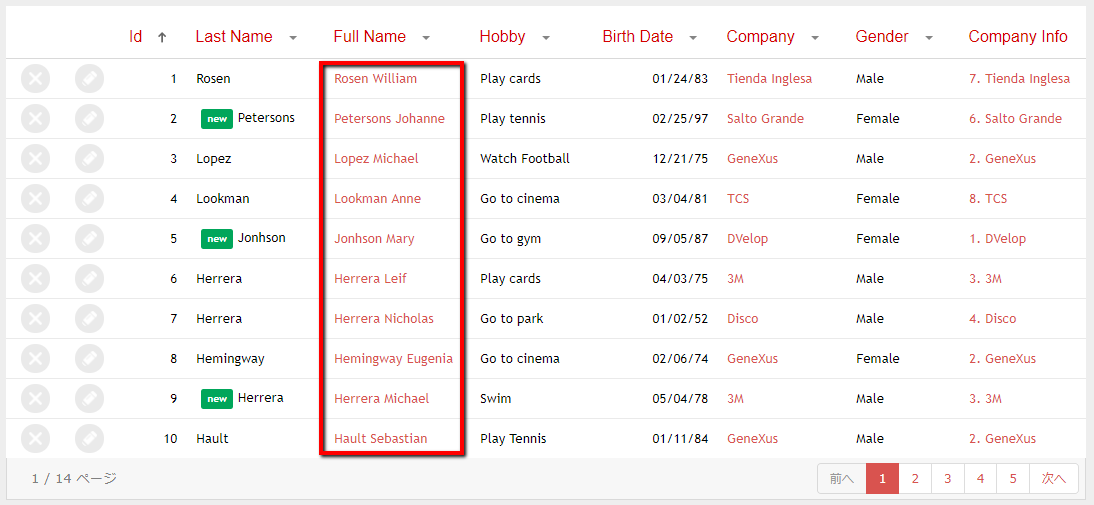This screenshot has width=1094, height=505.
Task: Delete the Lookman row using X icon
Action: [x=35, y=199]
